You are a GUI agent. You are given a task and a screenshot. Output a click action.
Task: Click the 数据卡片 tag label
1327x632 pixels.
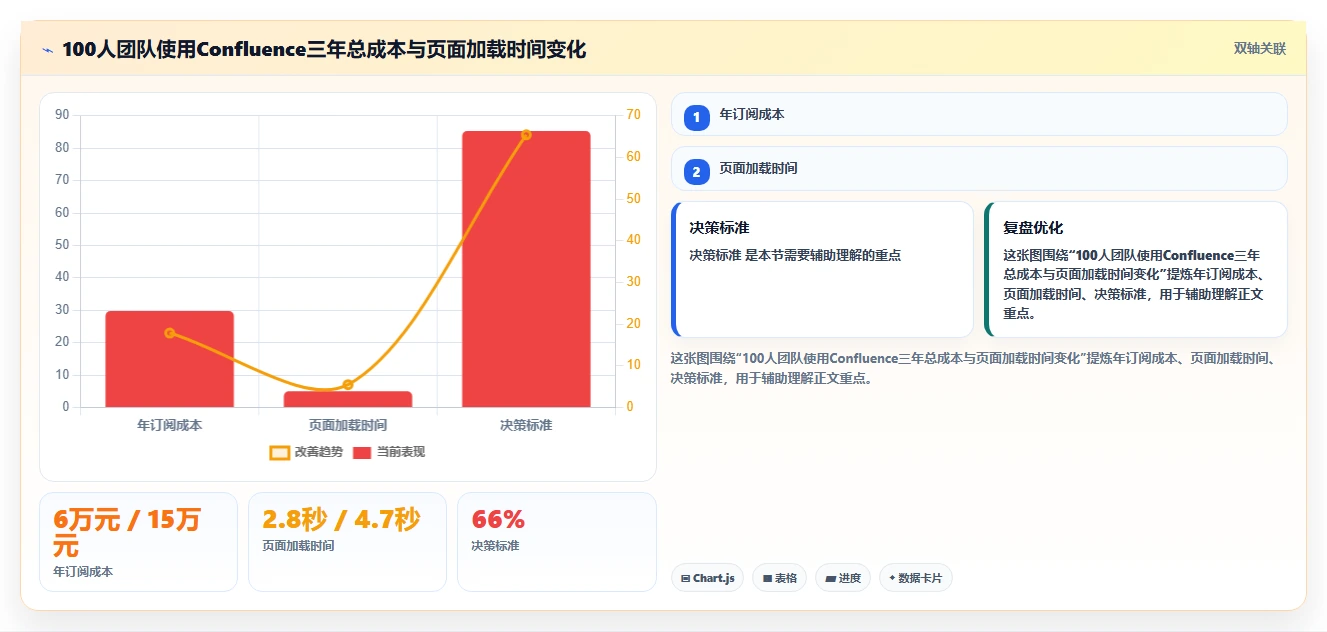point(920,578)
